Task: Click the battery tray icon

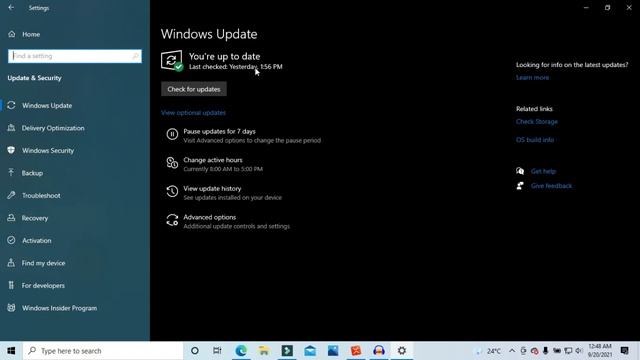Action: 557,351
